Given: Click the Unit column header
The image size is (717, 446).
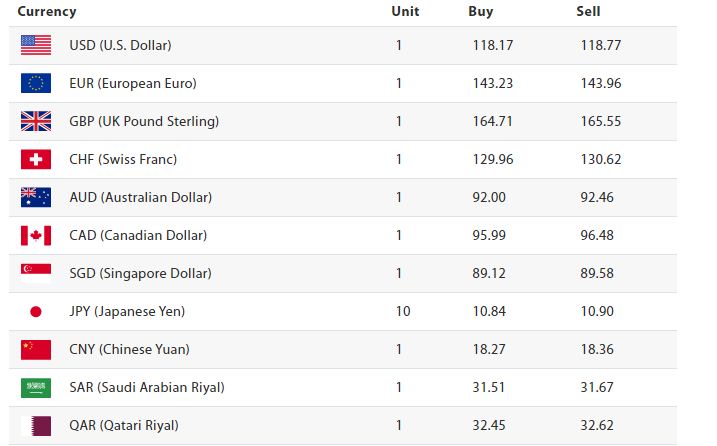Looking at the screenshot, I should pyautogui.click(x=405, y=12).
